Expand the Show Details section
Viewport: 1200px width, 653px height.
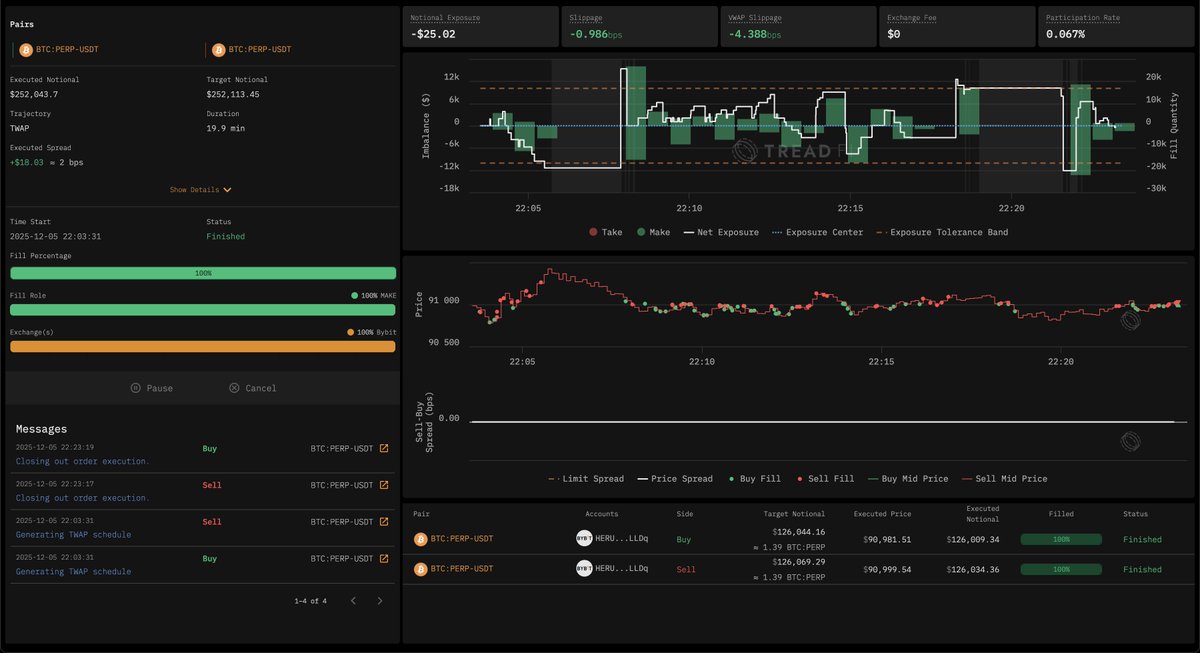coord(202,189)
